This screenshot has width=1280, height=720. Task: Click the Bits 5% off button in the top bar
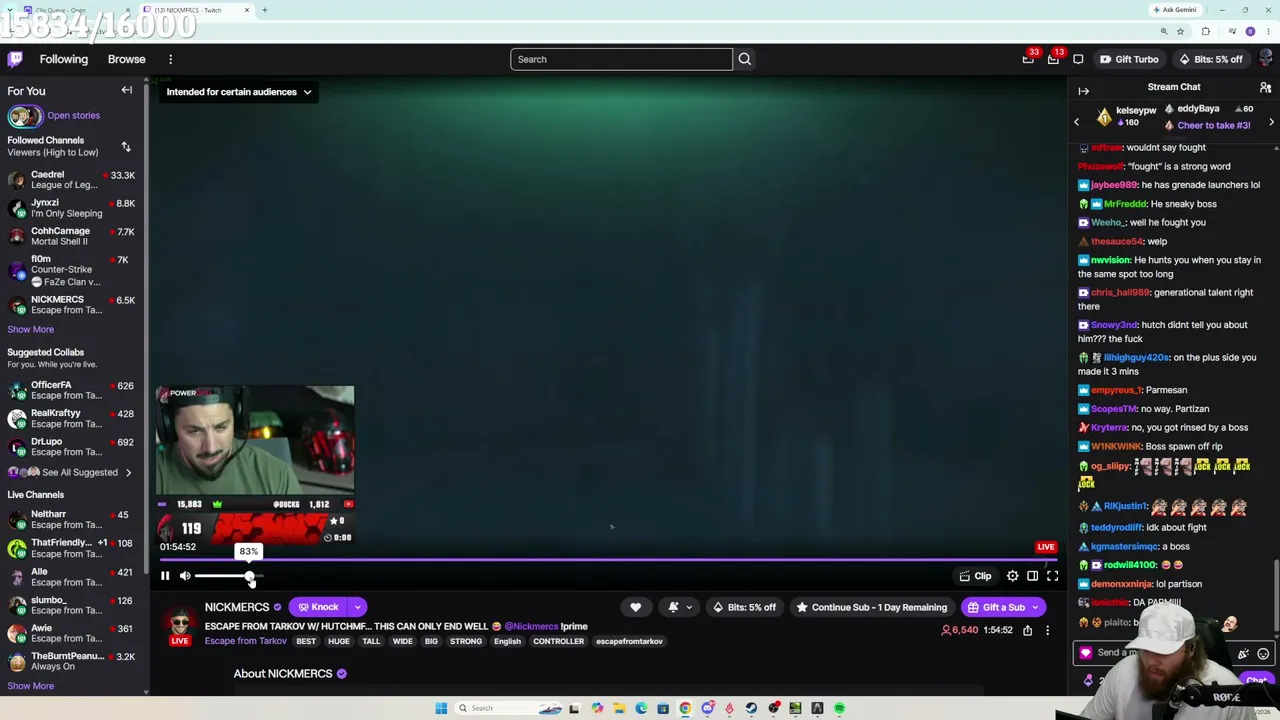[1211, 59]
